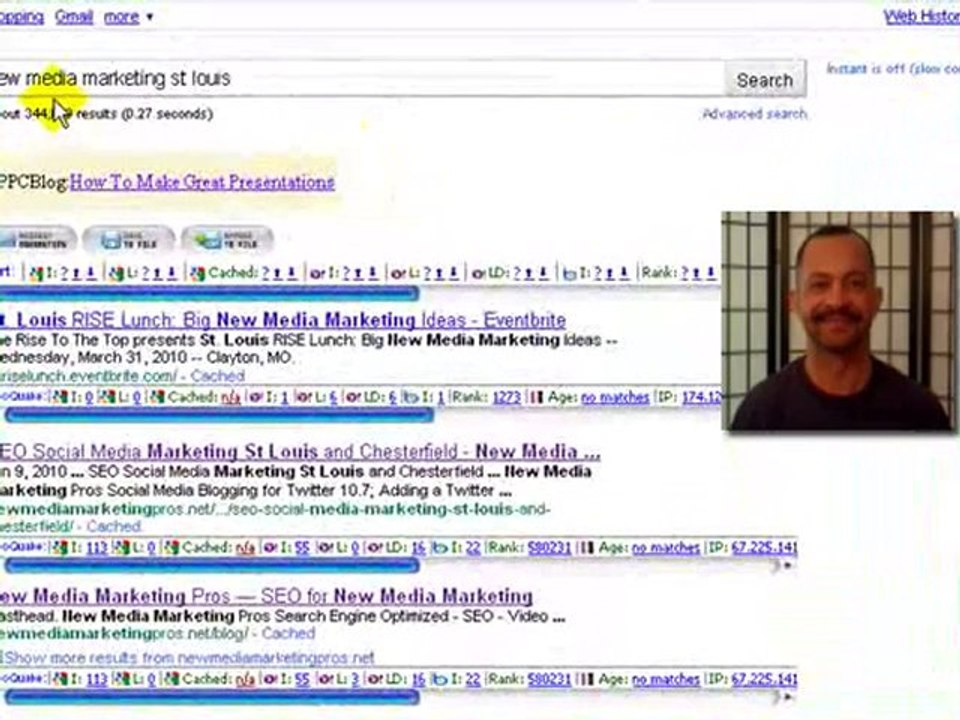Click blue scrollbar under SEO Social Media result bar
The height and width of the screenshot is (720, 960).
212,566
